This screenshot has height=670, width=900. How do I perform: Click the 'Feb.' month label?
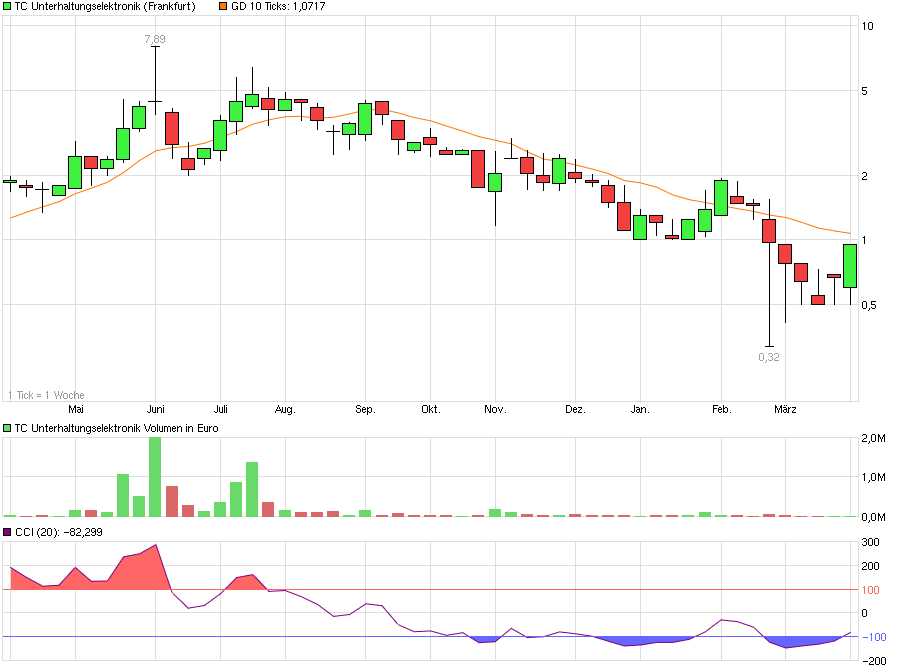click(721, 409)
